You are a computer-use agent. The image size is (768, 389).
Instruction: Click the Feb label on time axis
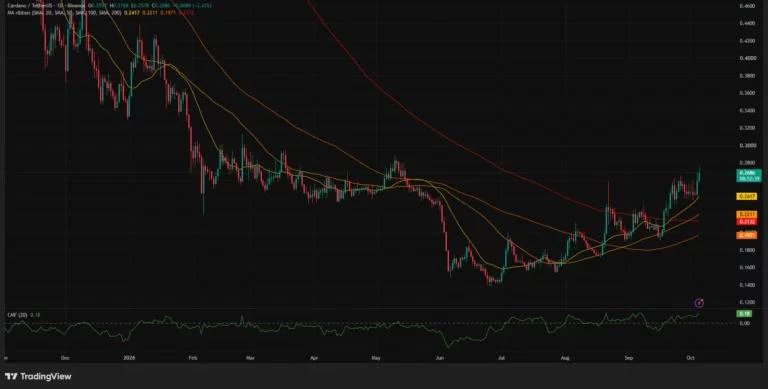pos(192,358)
